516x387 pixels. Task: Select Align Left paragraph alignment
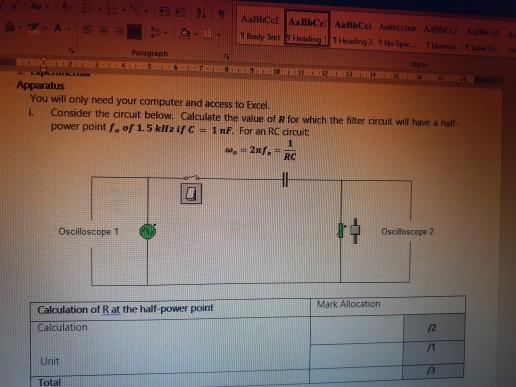click(x=88, y=30)
